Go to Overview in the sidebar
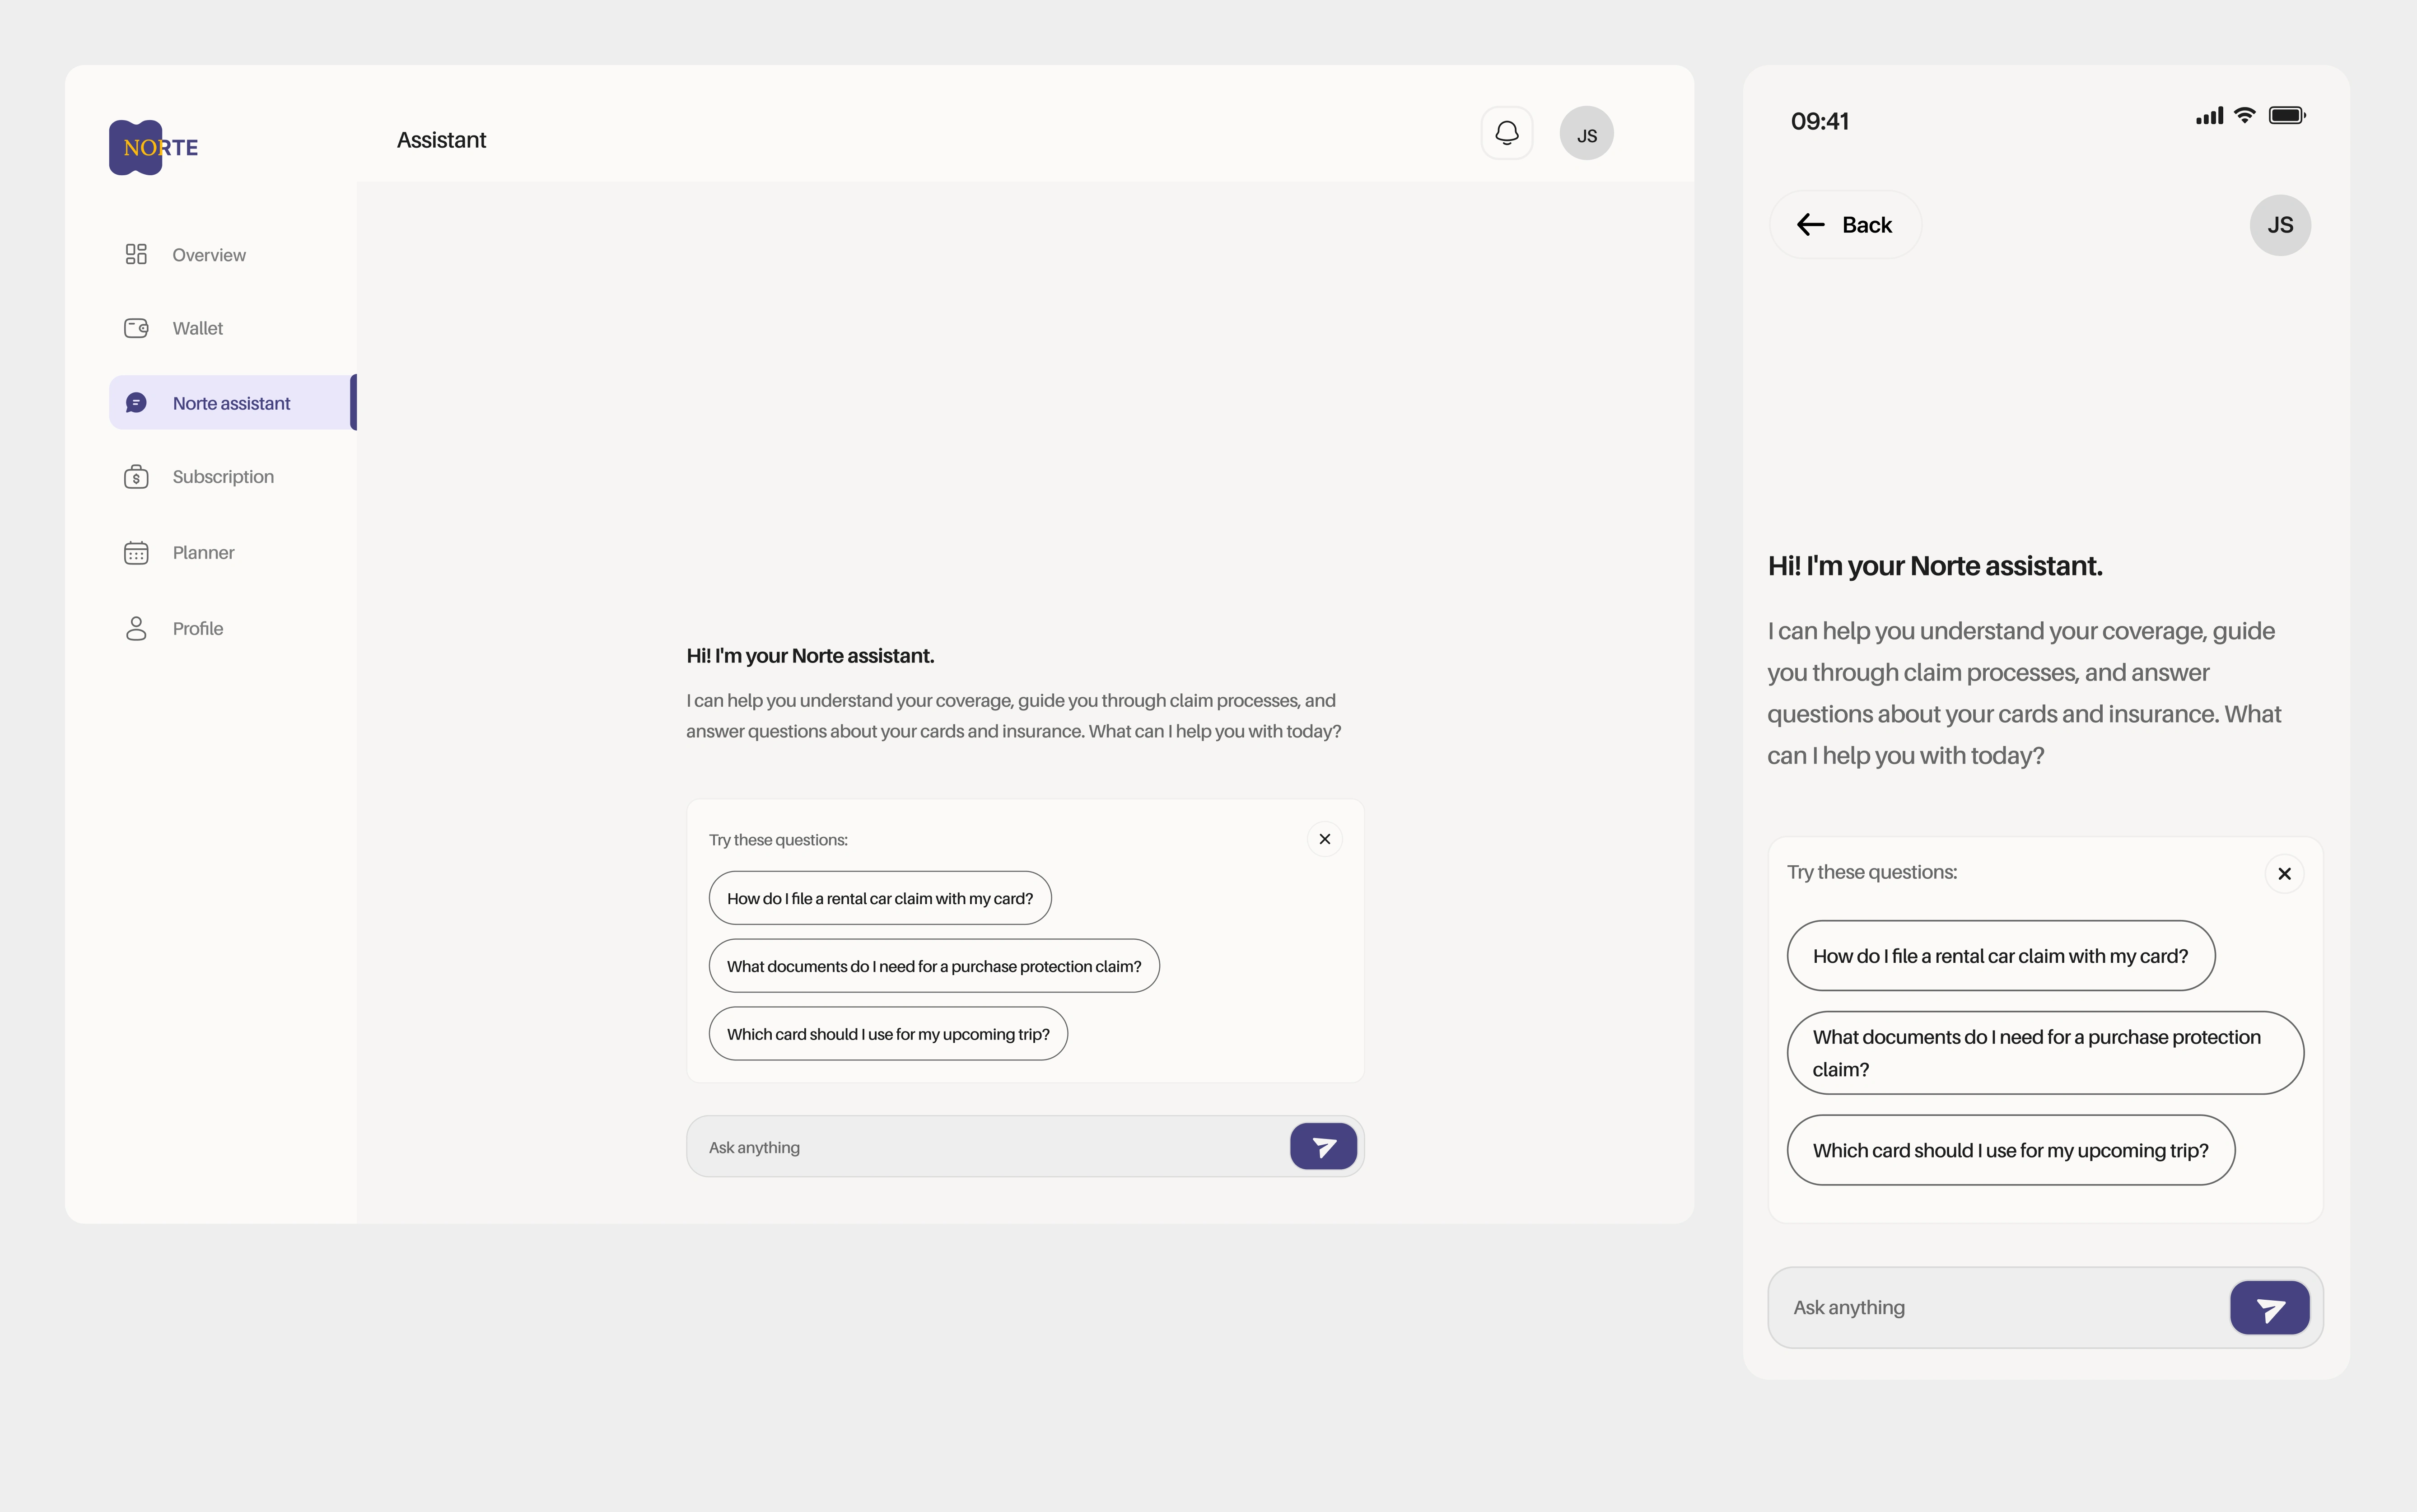The height and width of the screenshot is (1512, 2417). pos(208,255)
